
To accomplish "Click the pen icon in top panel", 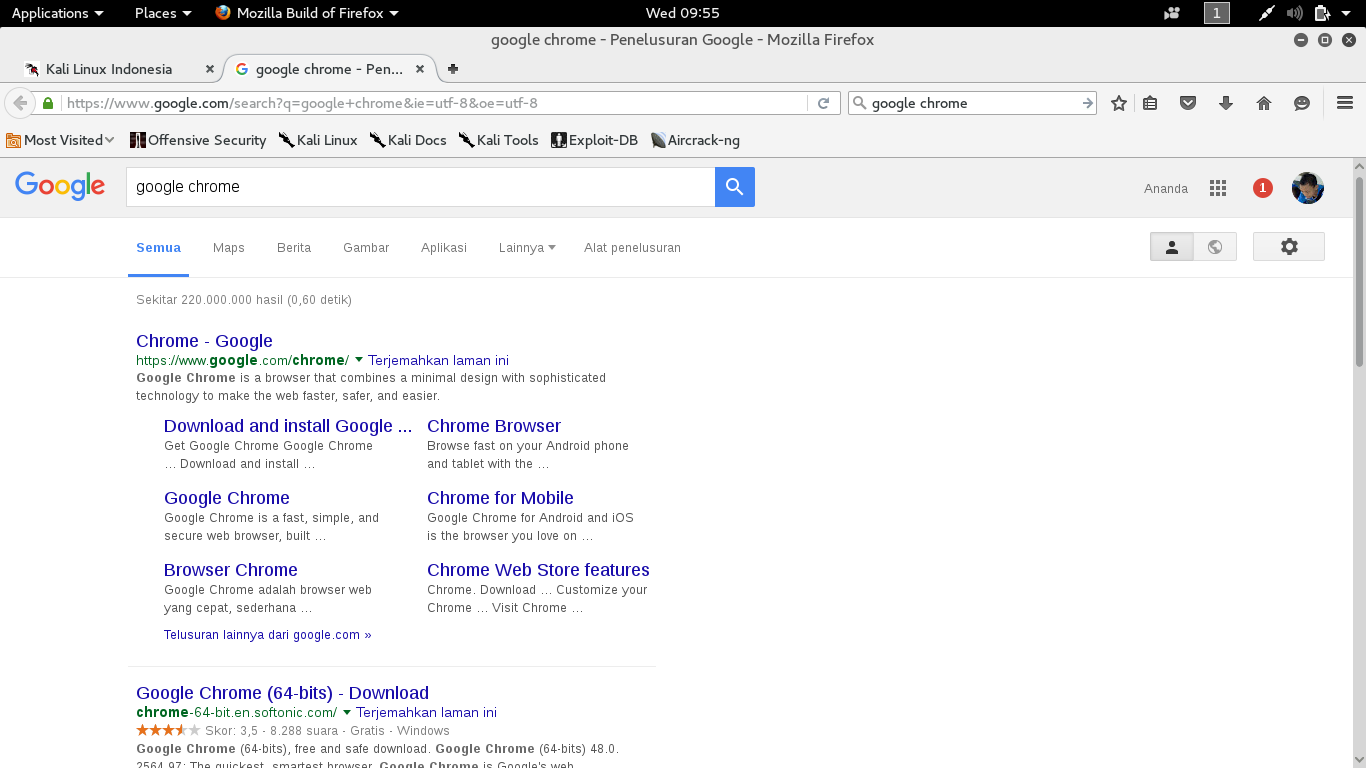I will point(1267,13).
